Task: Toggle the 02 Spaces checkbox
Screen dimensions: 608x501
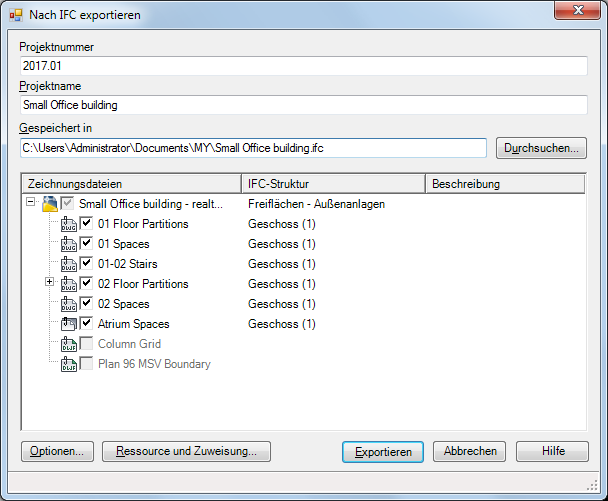Action: tap(87, 304)
